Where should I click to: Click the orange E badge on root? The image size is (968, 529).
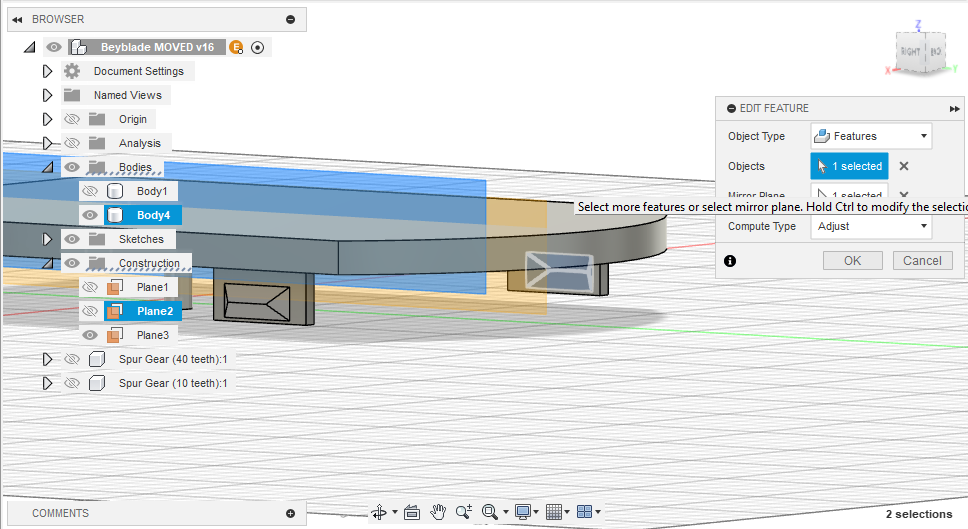(x=236, y=47)
